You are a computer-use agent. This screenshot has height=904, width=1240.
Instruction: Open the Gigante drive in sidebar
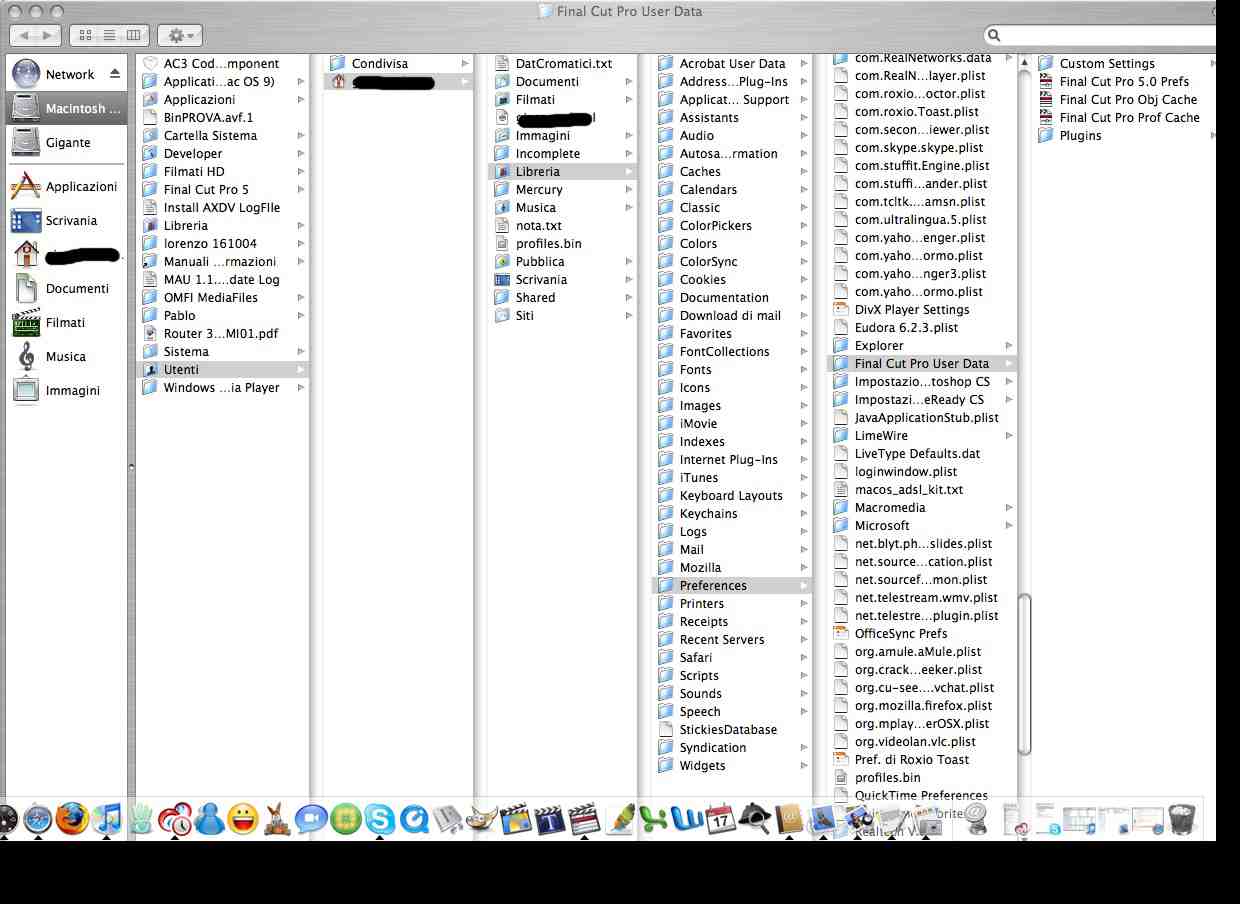pyautogui.click(x=66, y=142)
